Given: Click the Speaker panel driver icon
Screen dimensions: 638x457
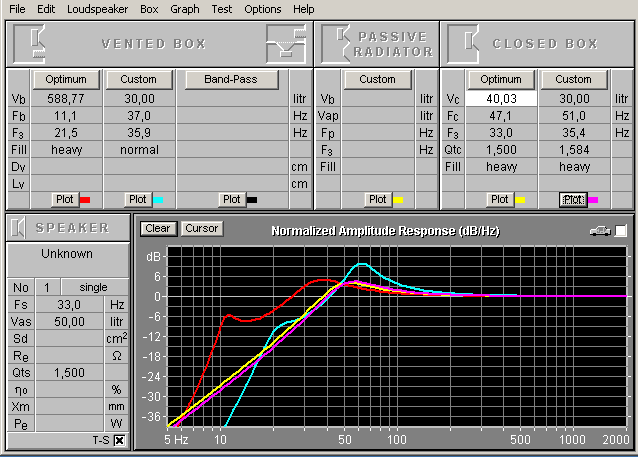Looking at the screenshot, I should click(18, 227).
